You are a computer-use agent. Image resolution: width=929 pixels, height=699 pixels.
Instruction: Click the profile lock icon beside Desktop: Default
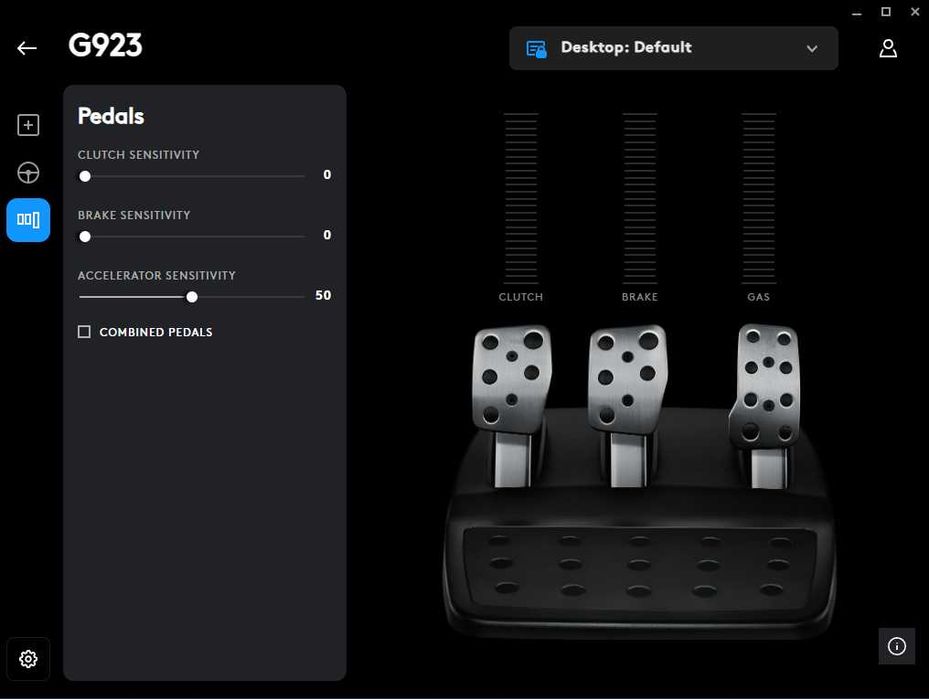tap(536, 49)
